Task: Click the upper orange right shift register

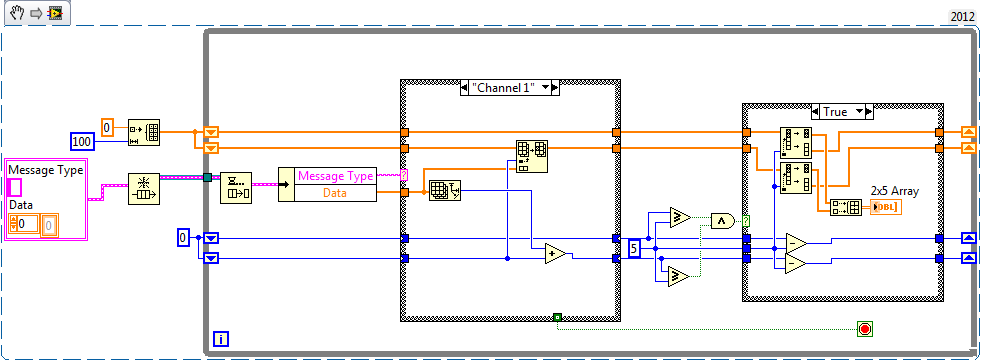Action: click(x=968, y=131)
